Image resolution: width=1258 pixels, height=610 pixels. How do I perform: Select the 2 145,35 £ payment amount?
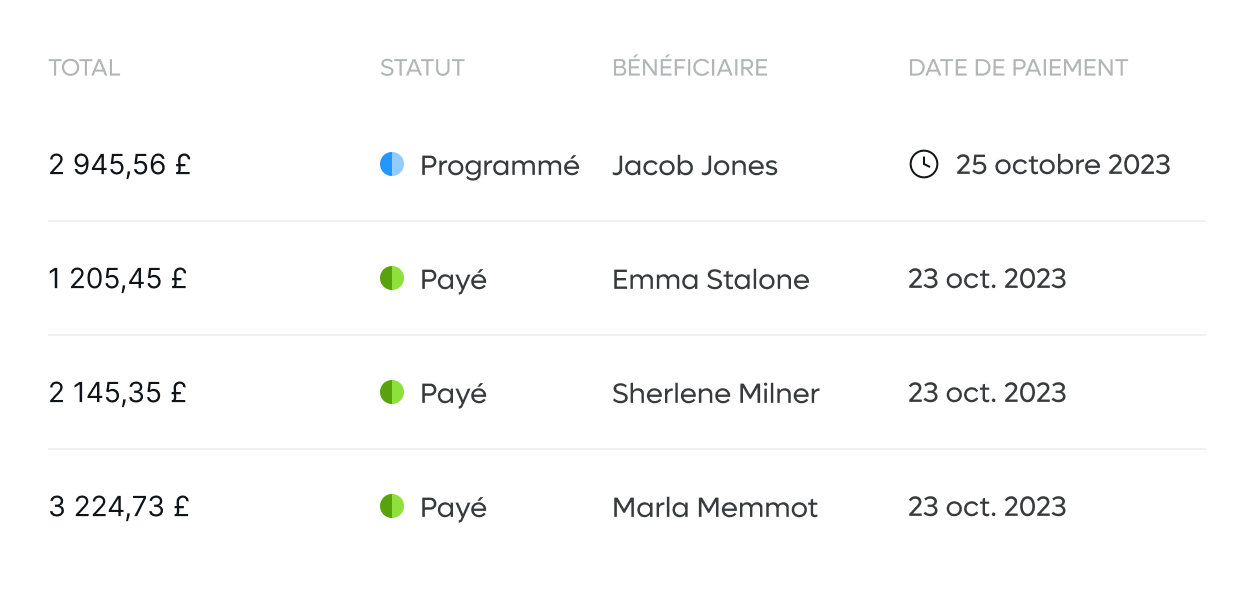118,393
